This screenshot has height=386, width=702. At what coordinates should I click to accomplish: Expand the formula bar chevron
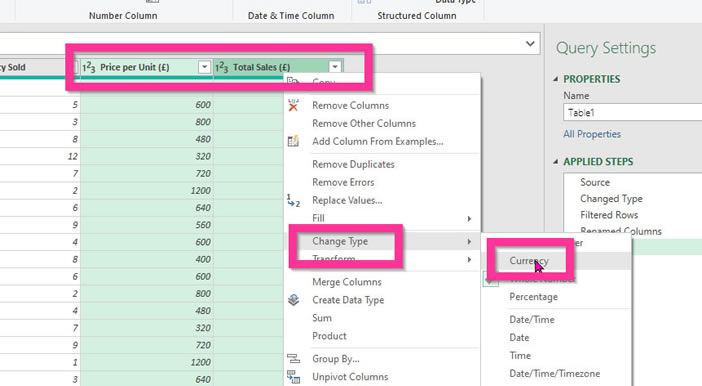[x=530, y=44]
